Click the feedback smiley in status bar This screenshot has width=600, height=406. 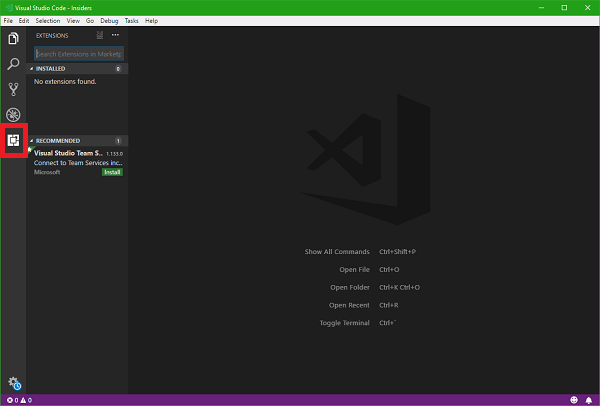[x=573, y=400]
